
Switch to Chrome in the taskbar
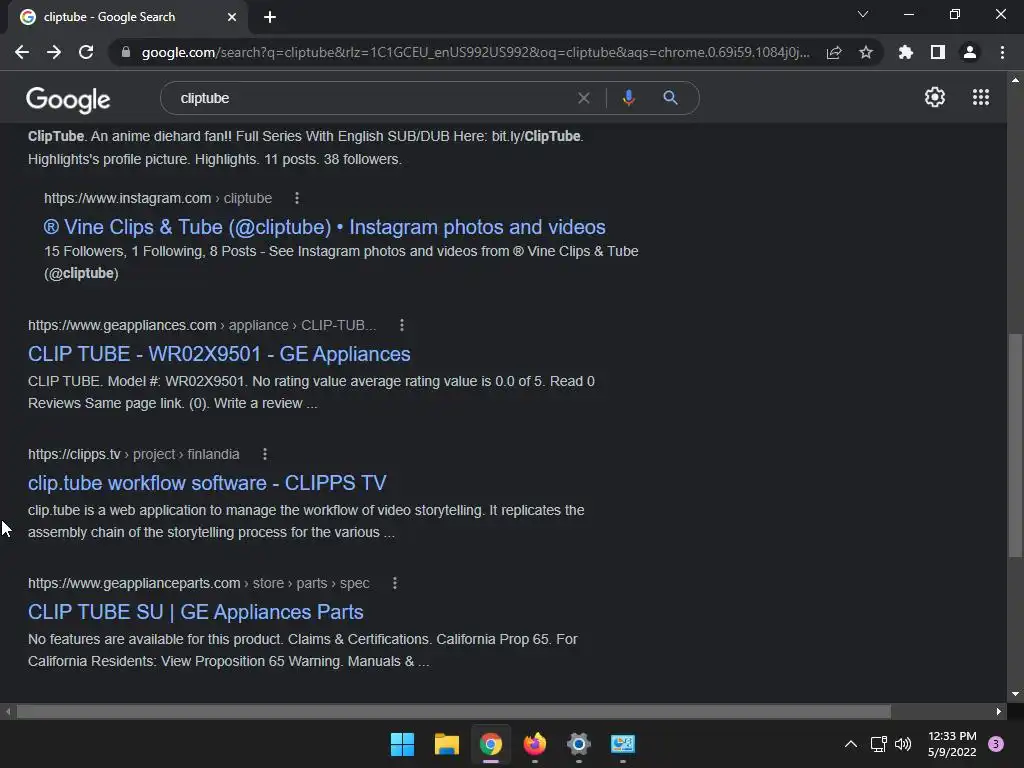point(490,744)
